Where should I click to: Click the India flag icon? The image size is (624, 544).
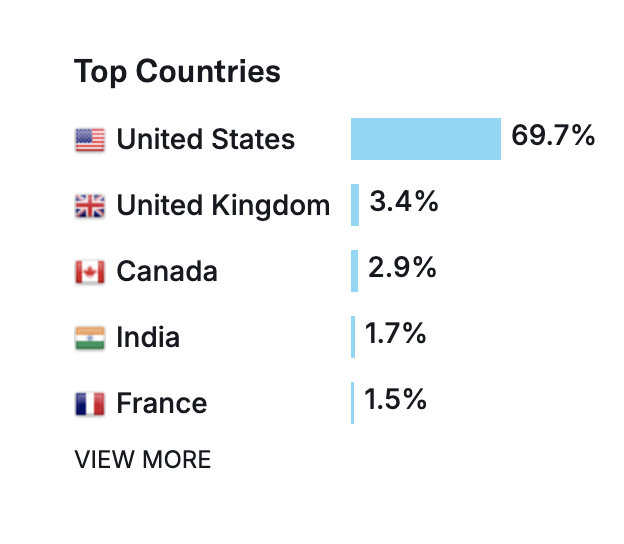coord(90,338)
